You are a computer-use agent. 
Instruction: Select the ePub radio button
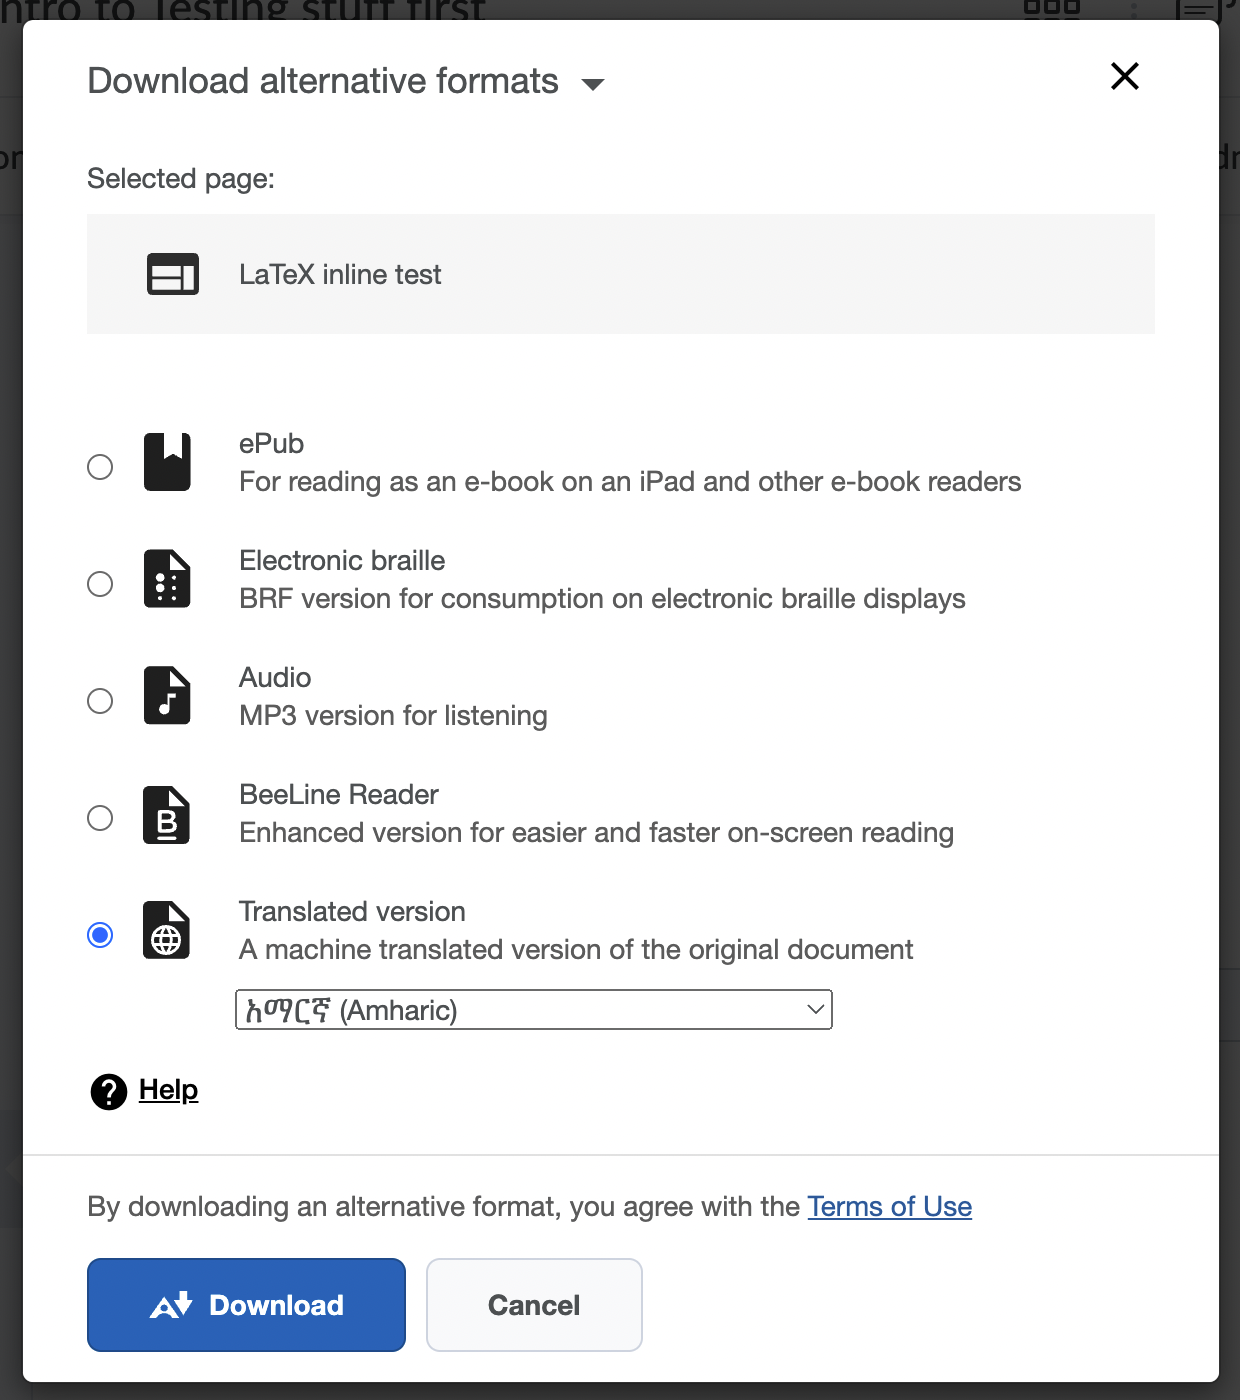100,466
